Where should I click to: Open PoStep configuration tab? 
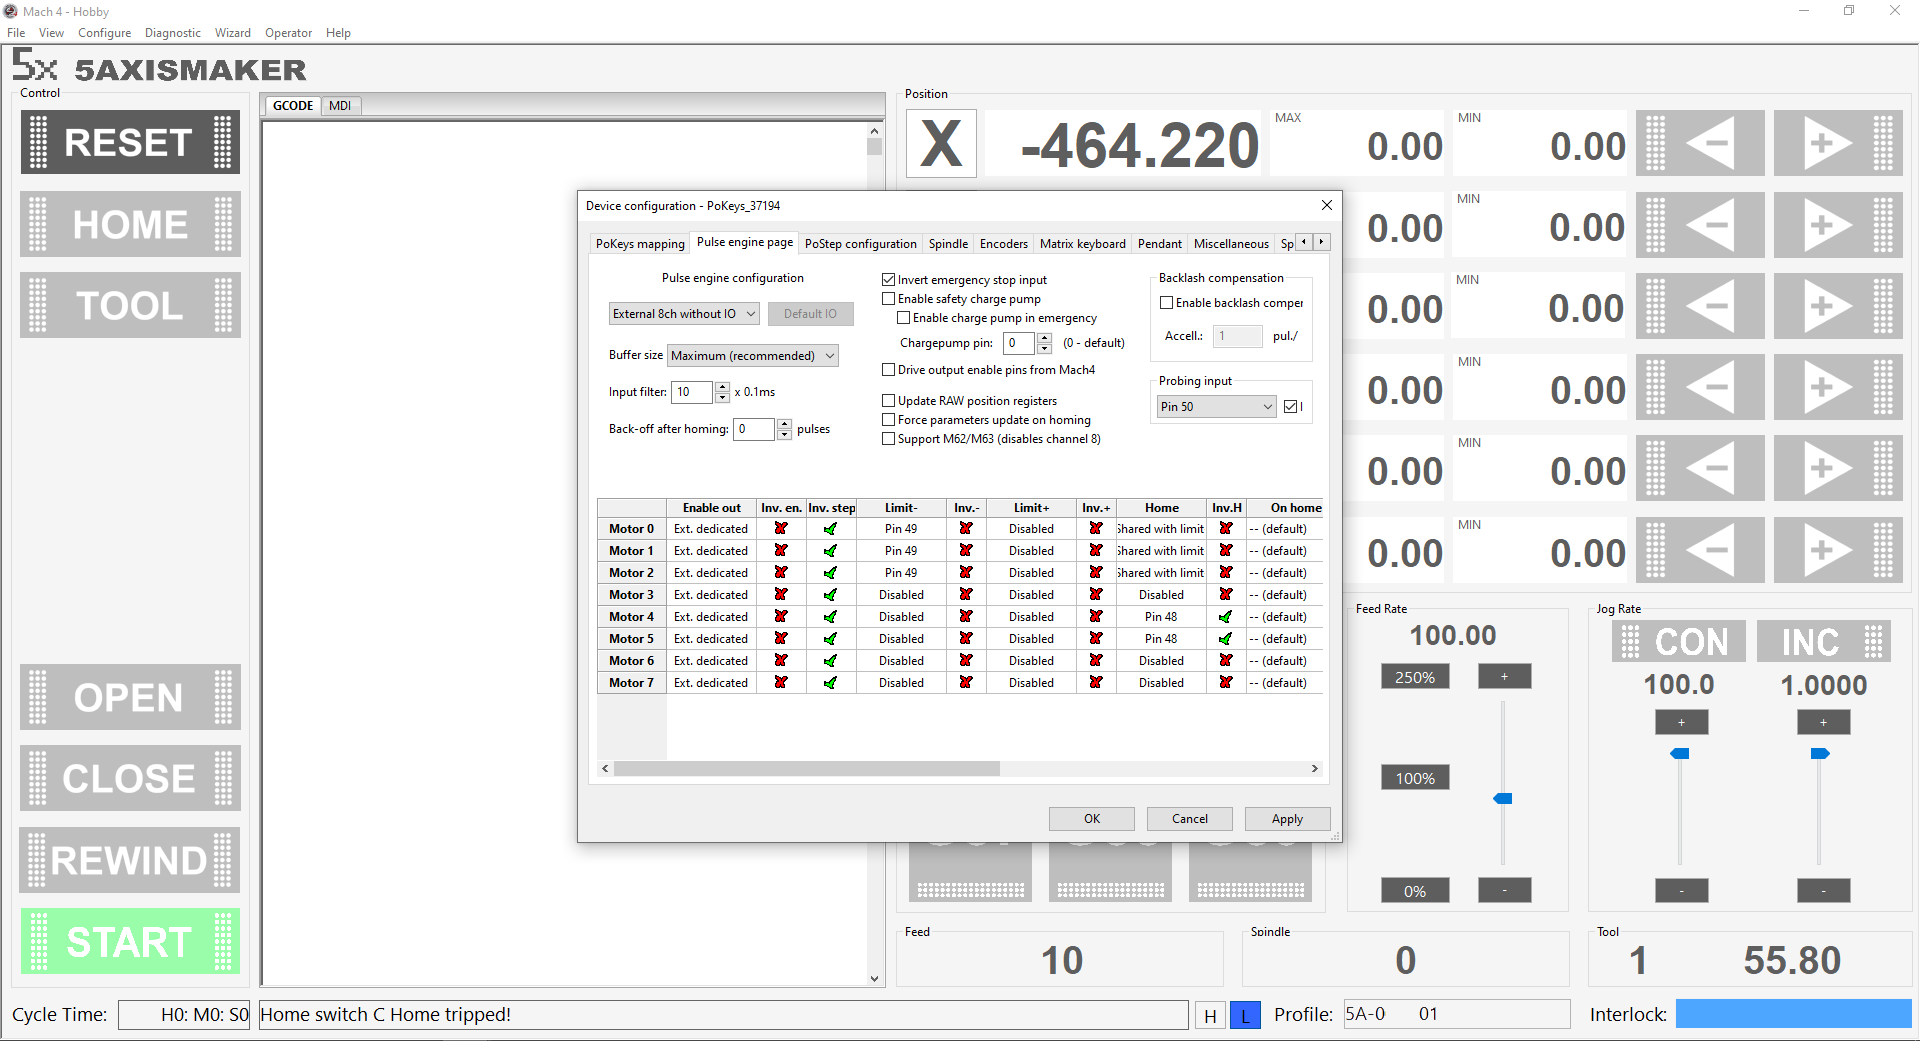coord(860,244)
